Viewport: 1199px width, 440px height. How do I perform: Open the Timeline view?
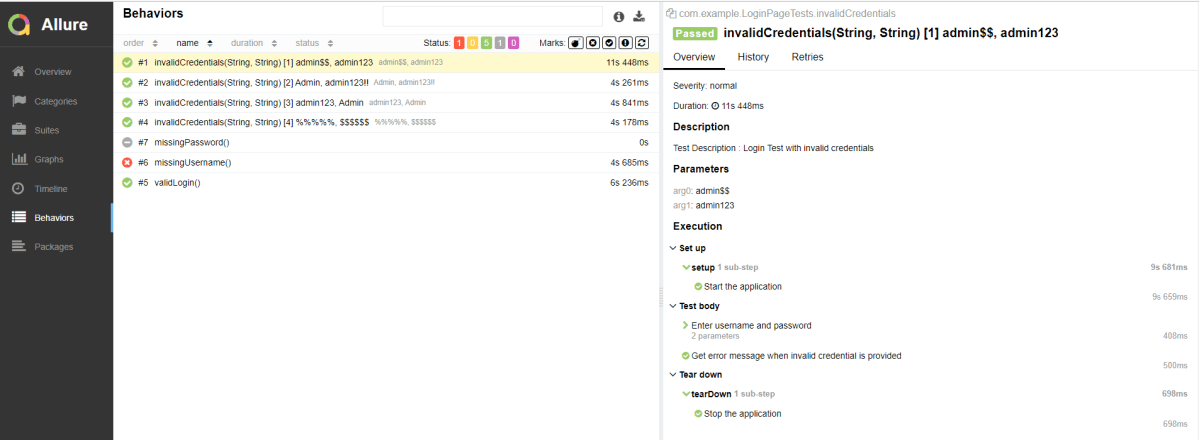pyautogui.click(x=50, y=188)
